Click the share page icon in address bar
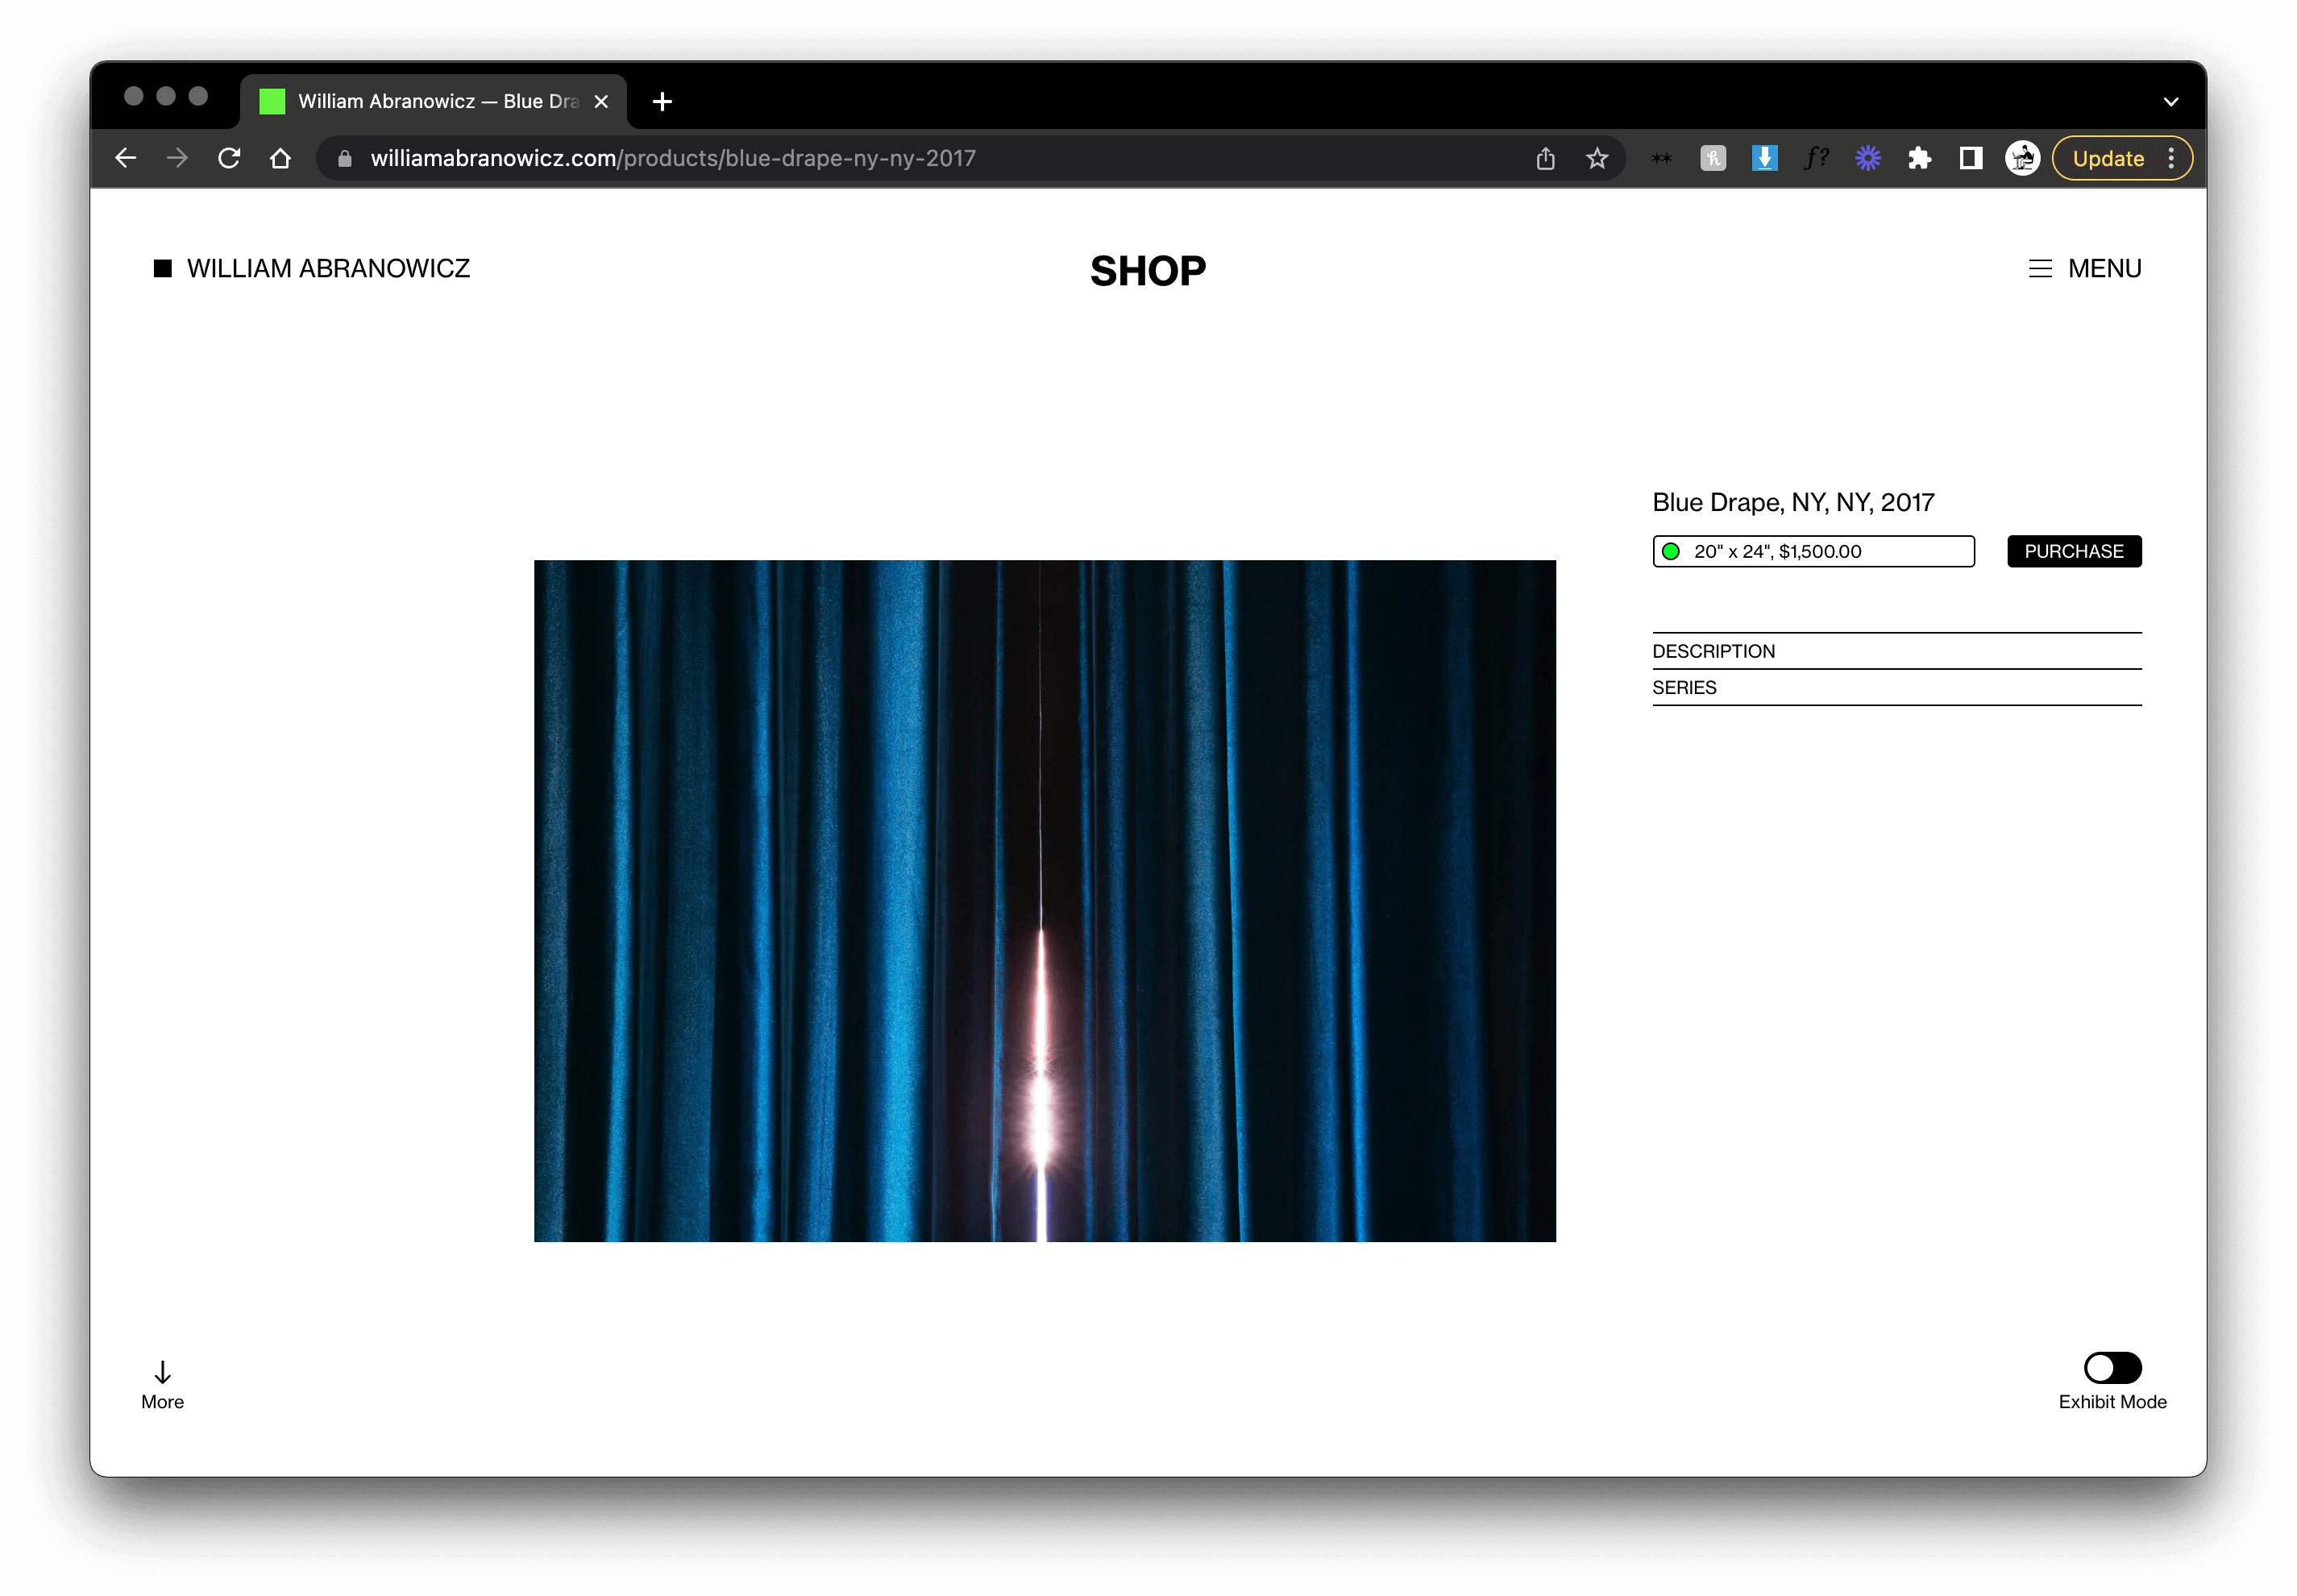Image resolution: width=2297 pixels, height=1596 pixels. 1545,158
